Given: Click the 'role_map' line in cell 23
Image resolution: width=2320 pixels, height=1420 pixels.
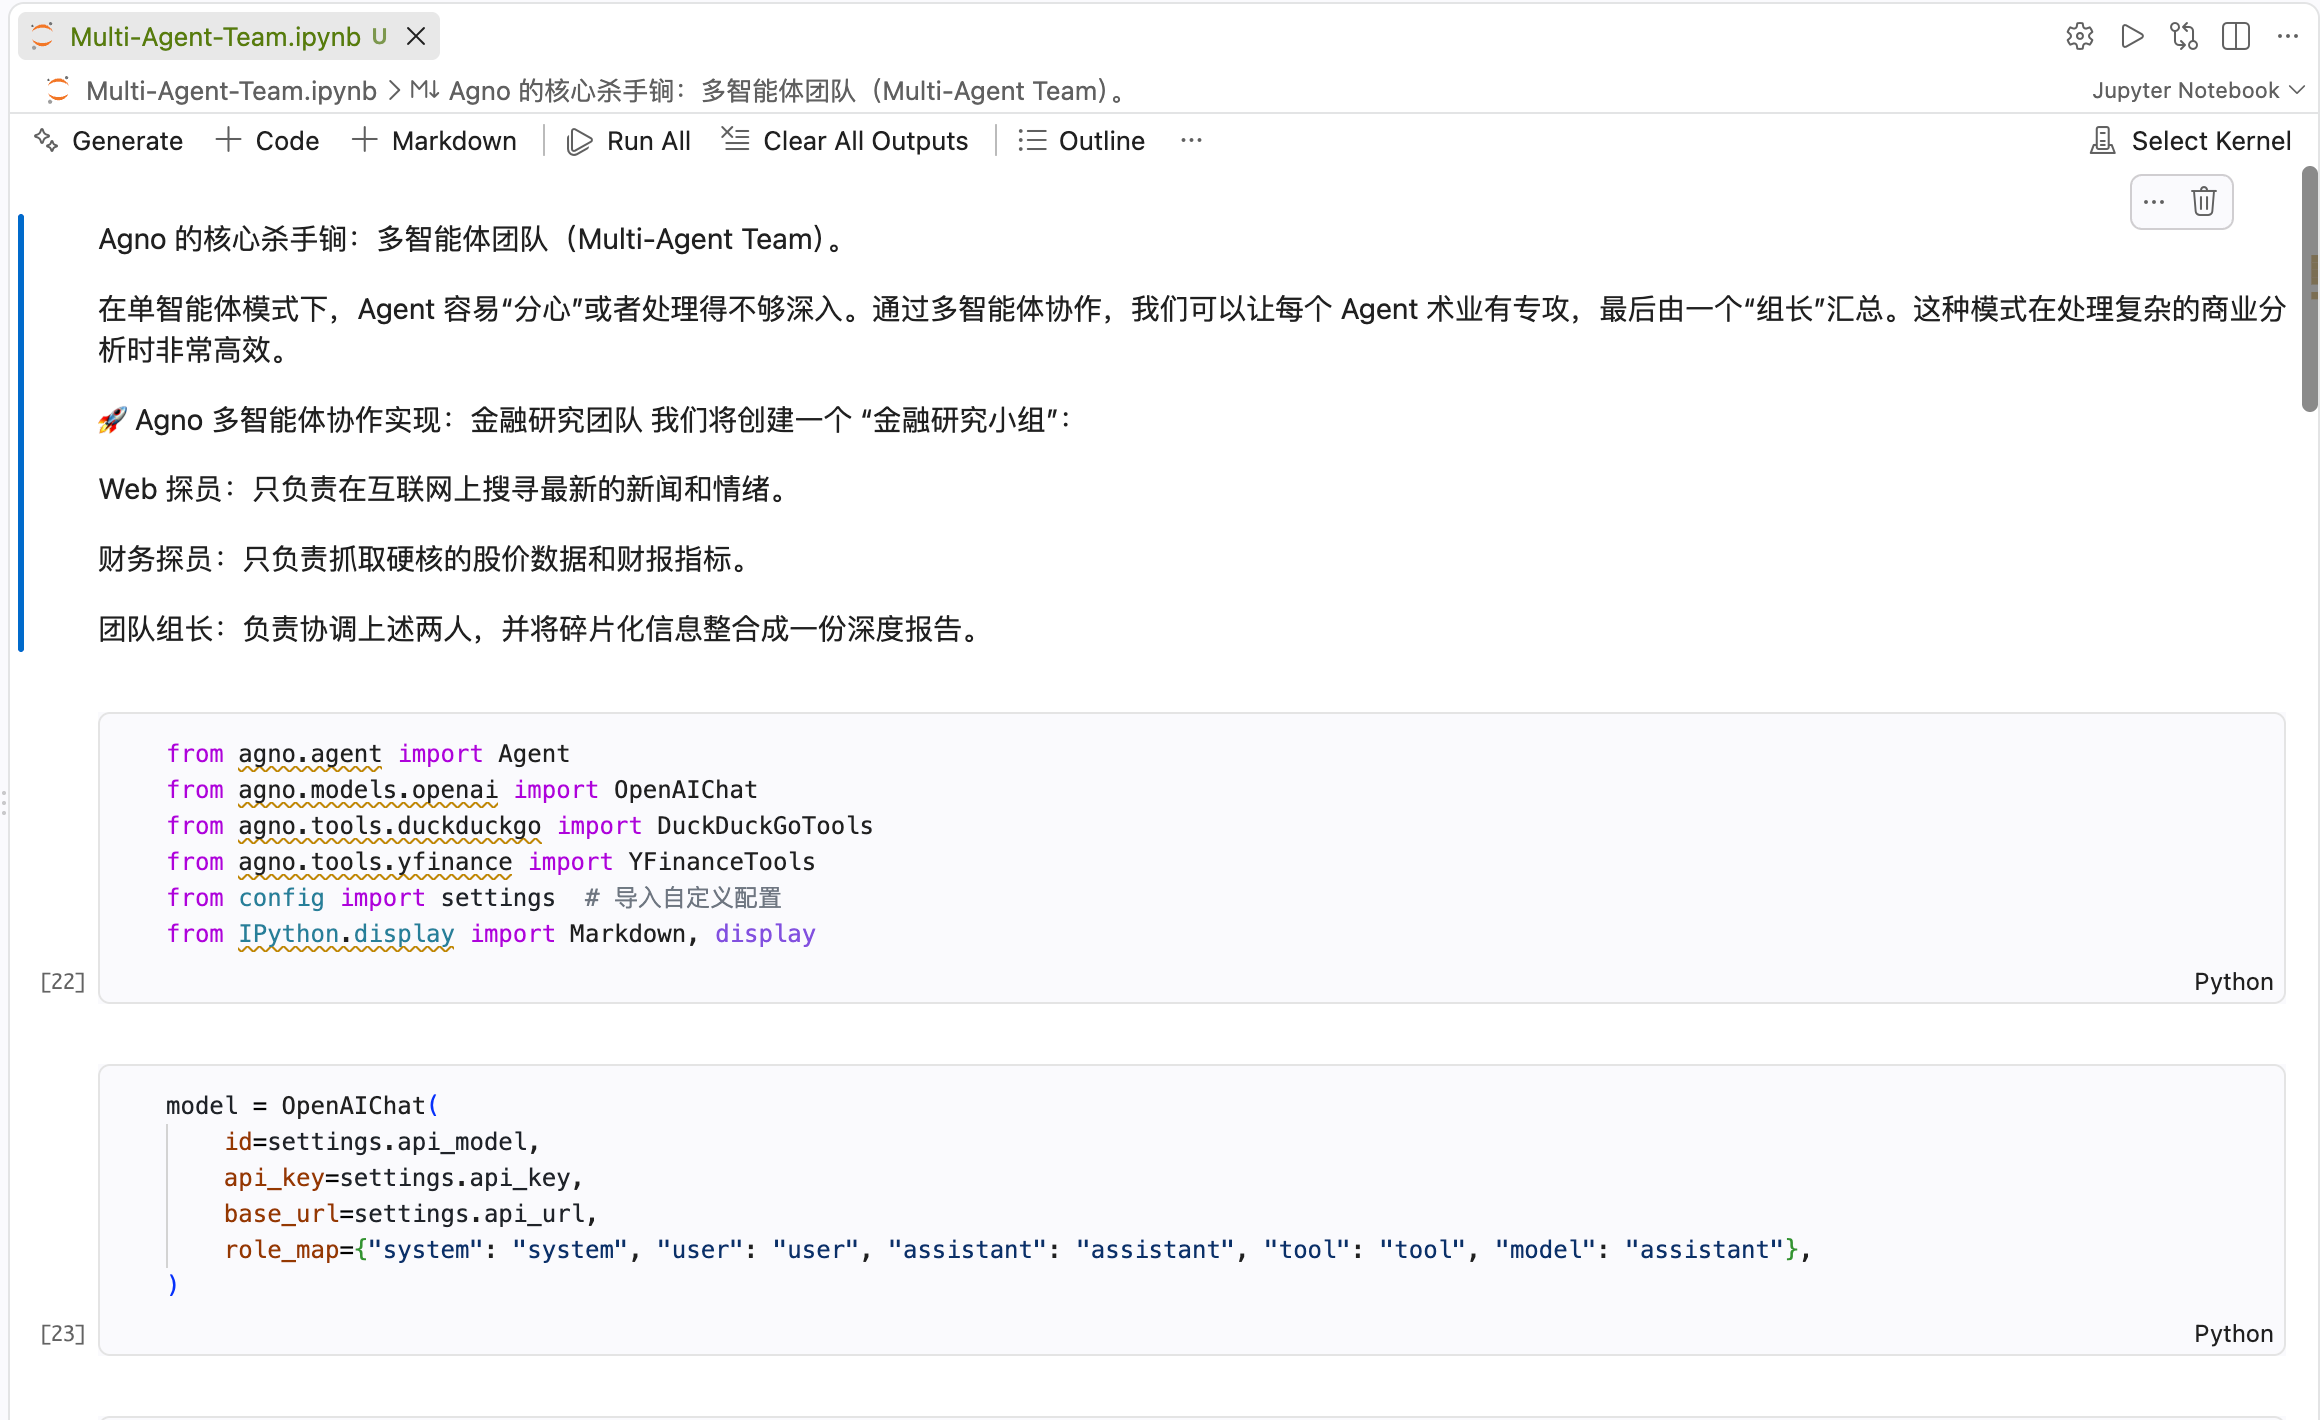Looking at the screenshot, I should [x=1018, y=1250].
